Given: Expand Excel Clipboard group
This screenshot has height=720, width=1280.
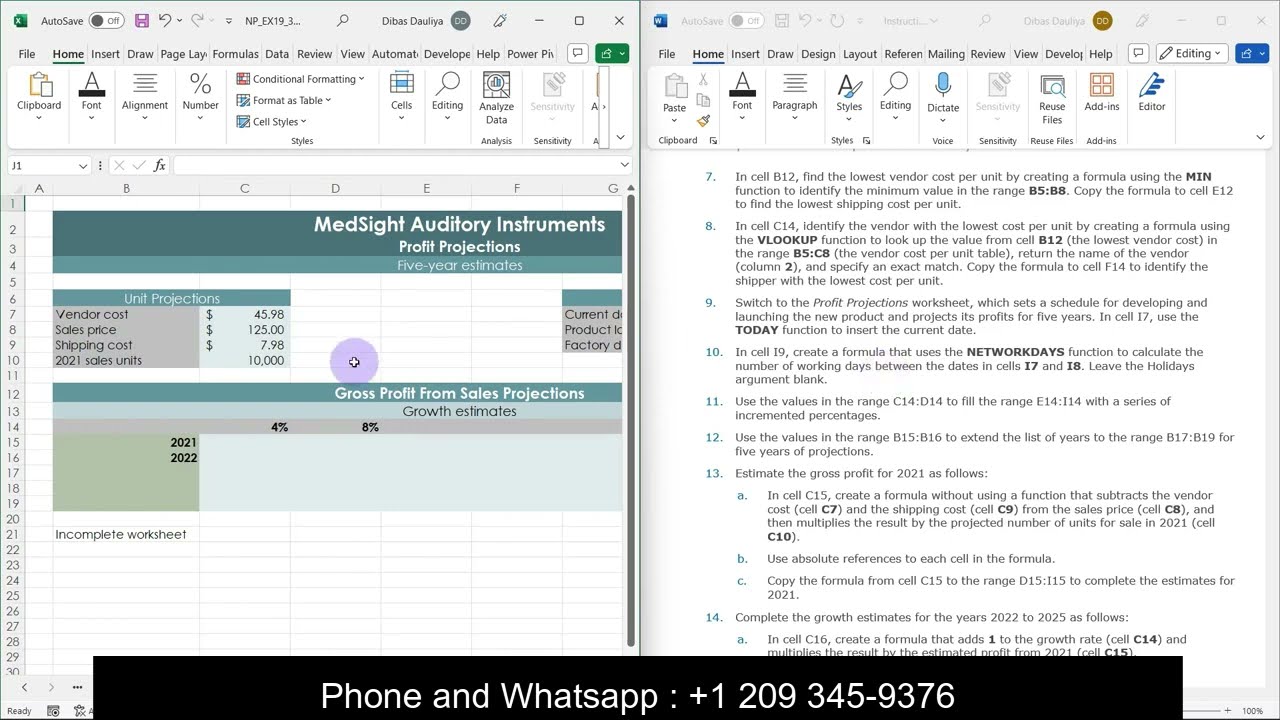Looking at the screenshot, I should point(39,96).
